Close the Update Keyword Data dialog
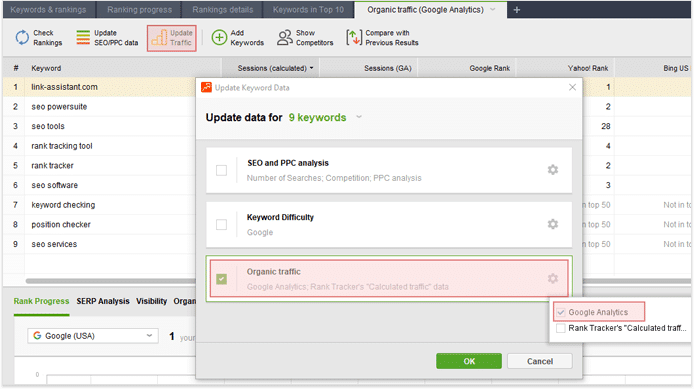694x389 pixels. pos(572,87)
